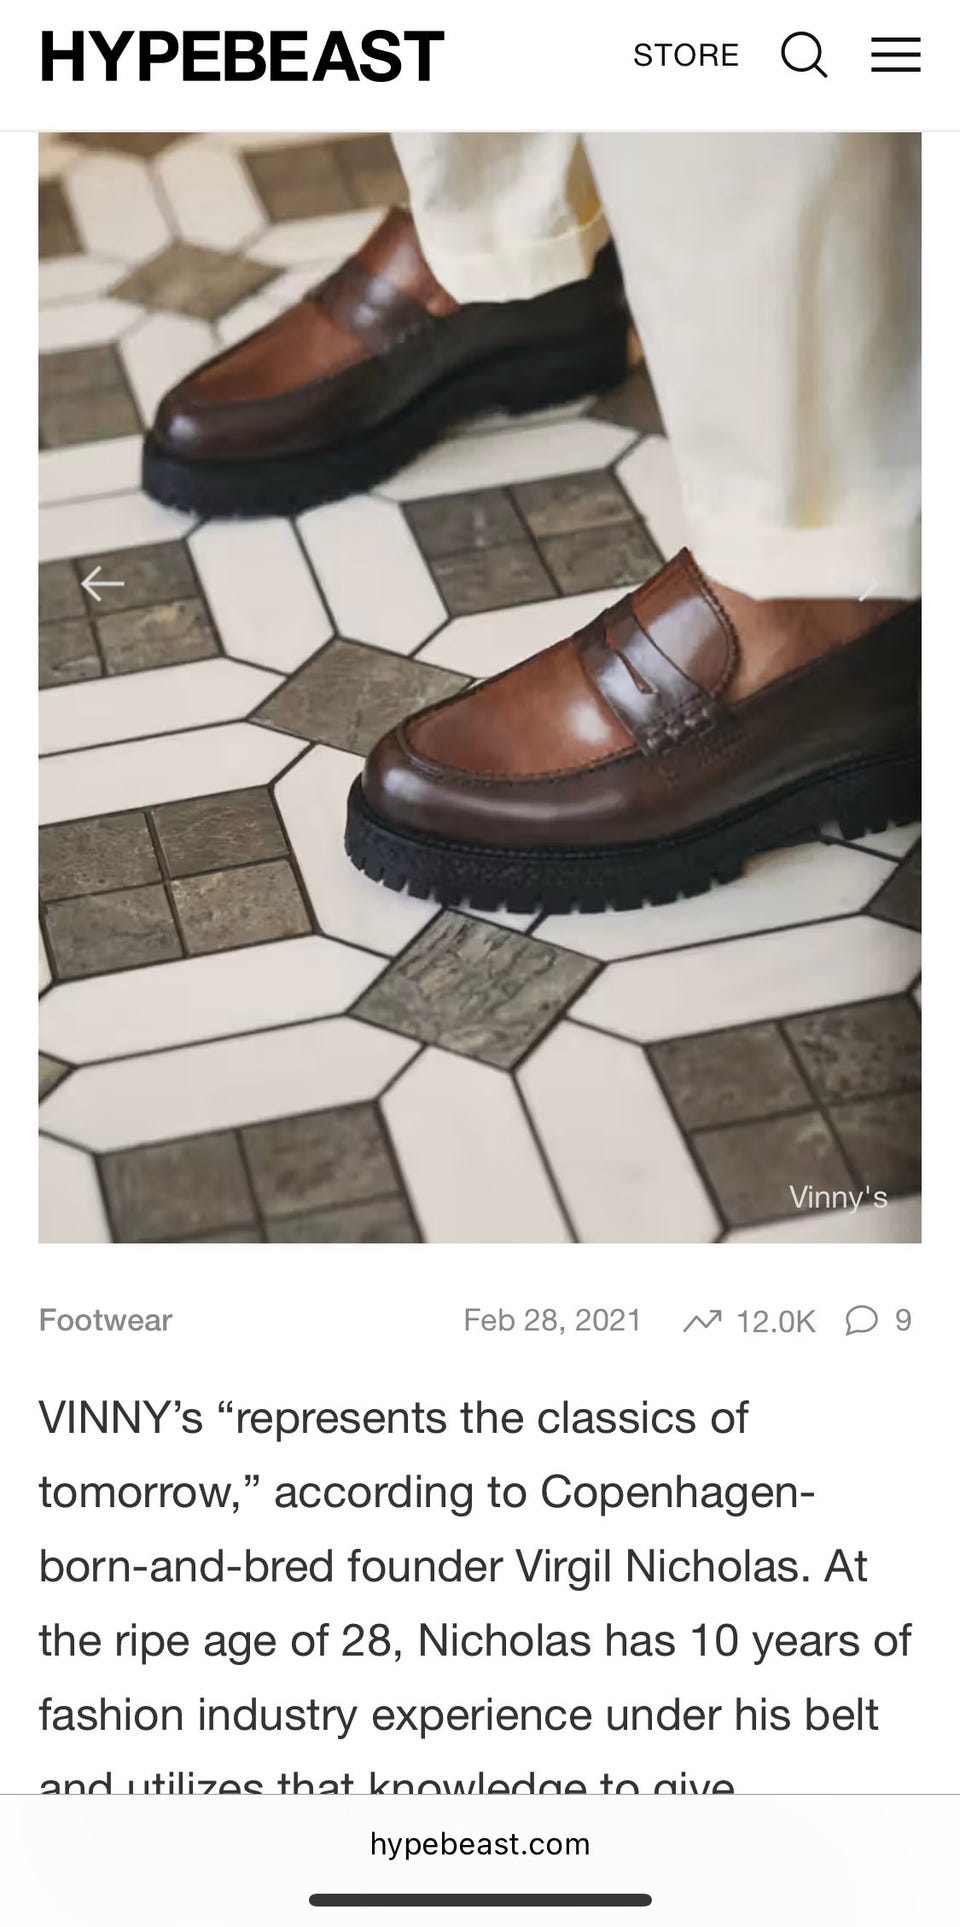Open comments via speech bubble icon
This screenshot has height=1927, width=960.
pyautogui.click(x=861, y=1321)
